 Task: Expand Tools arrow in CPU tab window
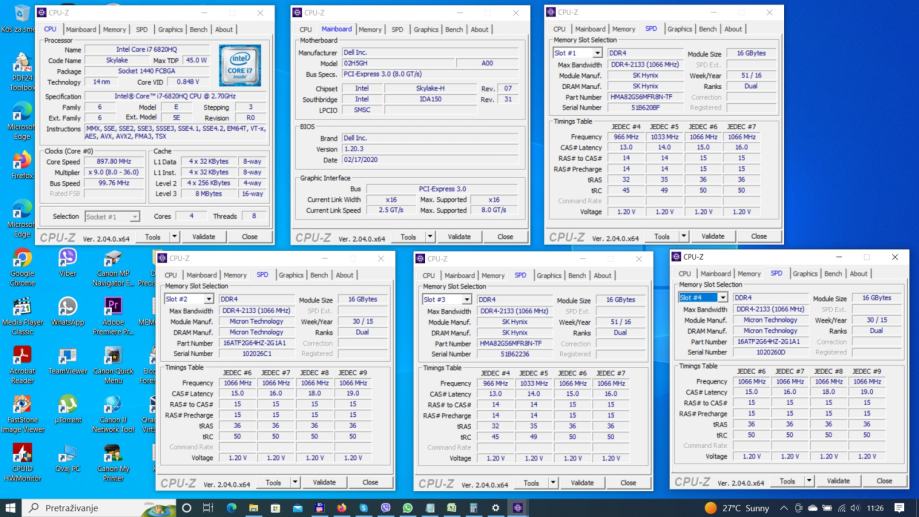(174, 237)
